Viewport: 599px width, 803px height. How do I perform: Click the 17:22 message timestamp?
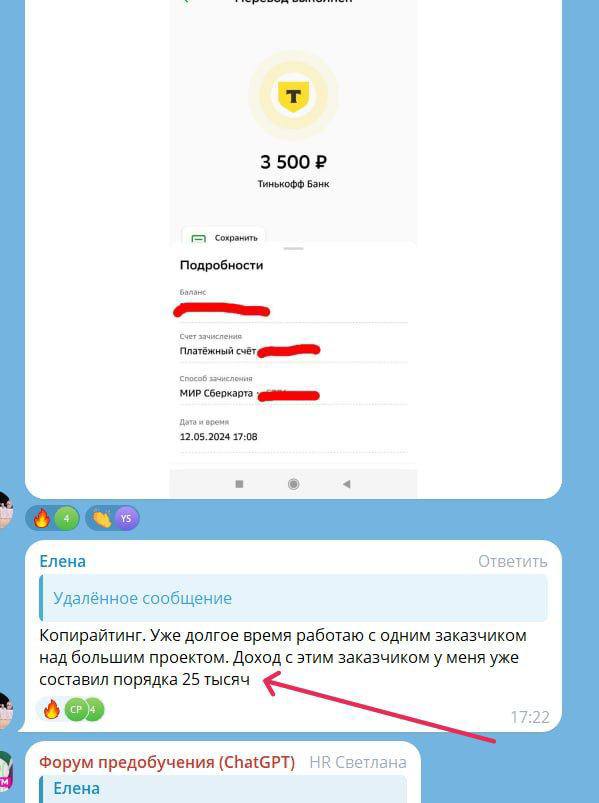530,717
